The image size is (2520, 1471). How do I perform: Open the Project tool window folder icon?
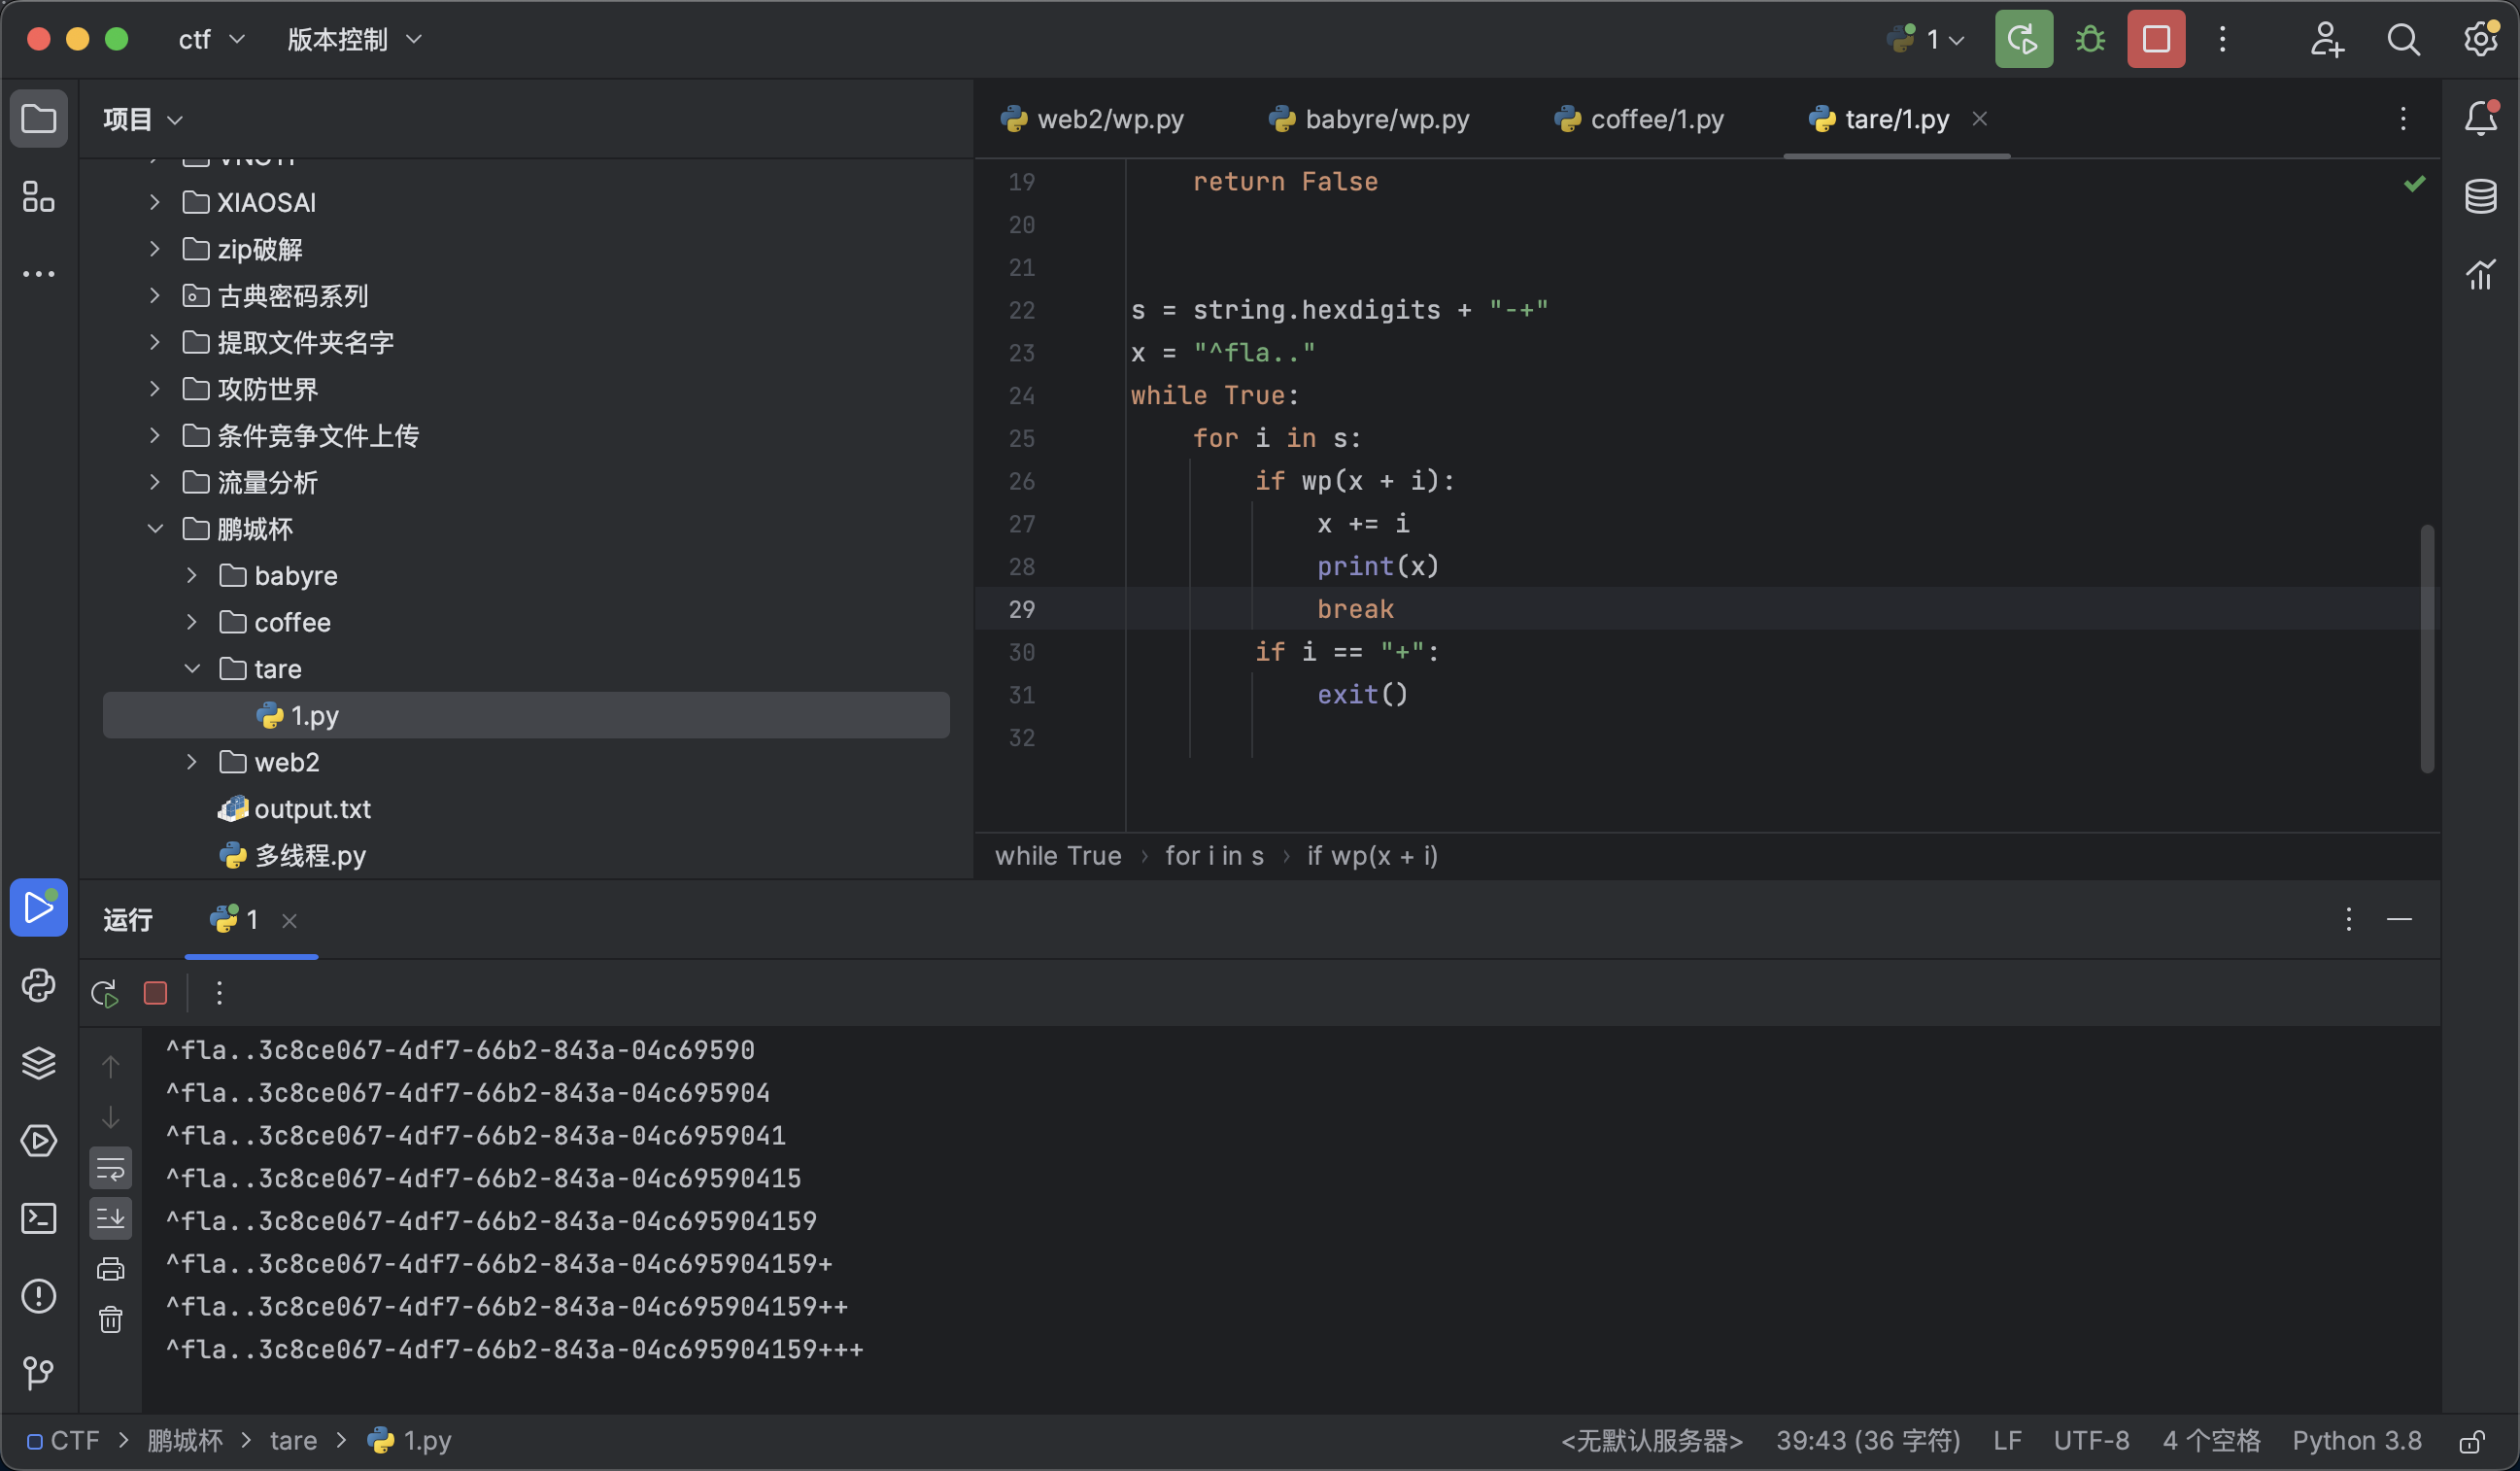[x=38, y=119]
